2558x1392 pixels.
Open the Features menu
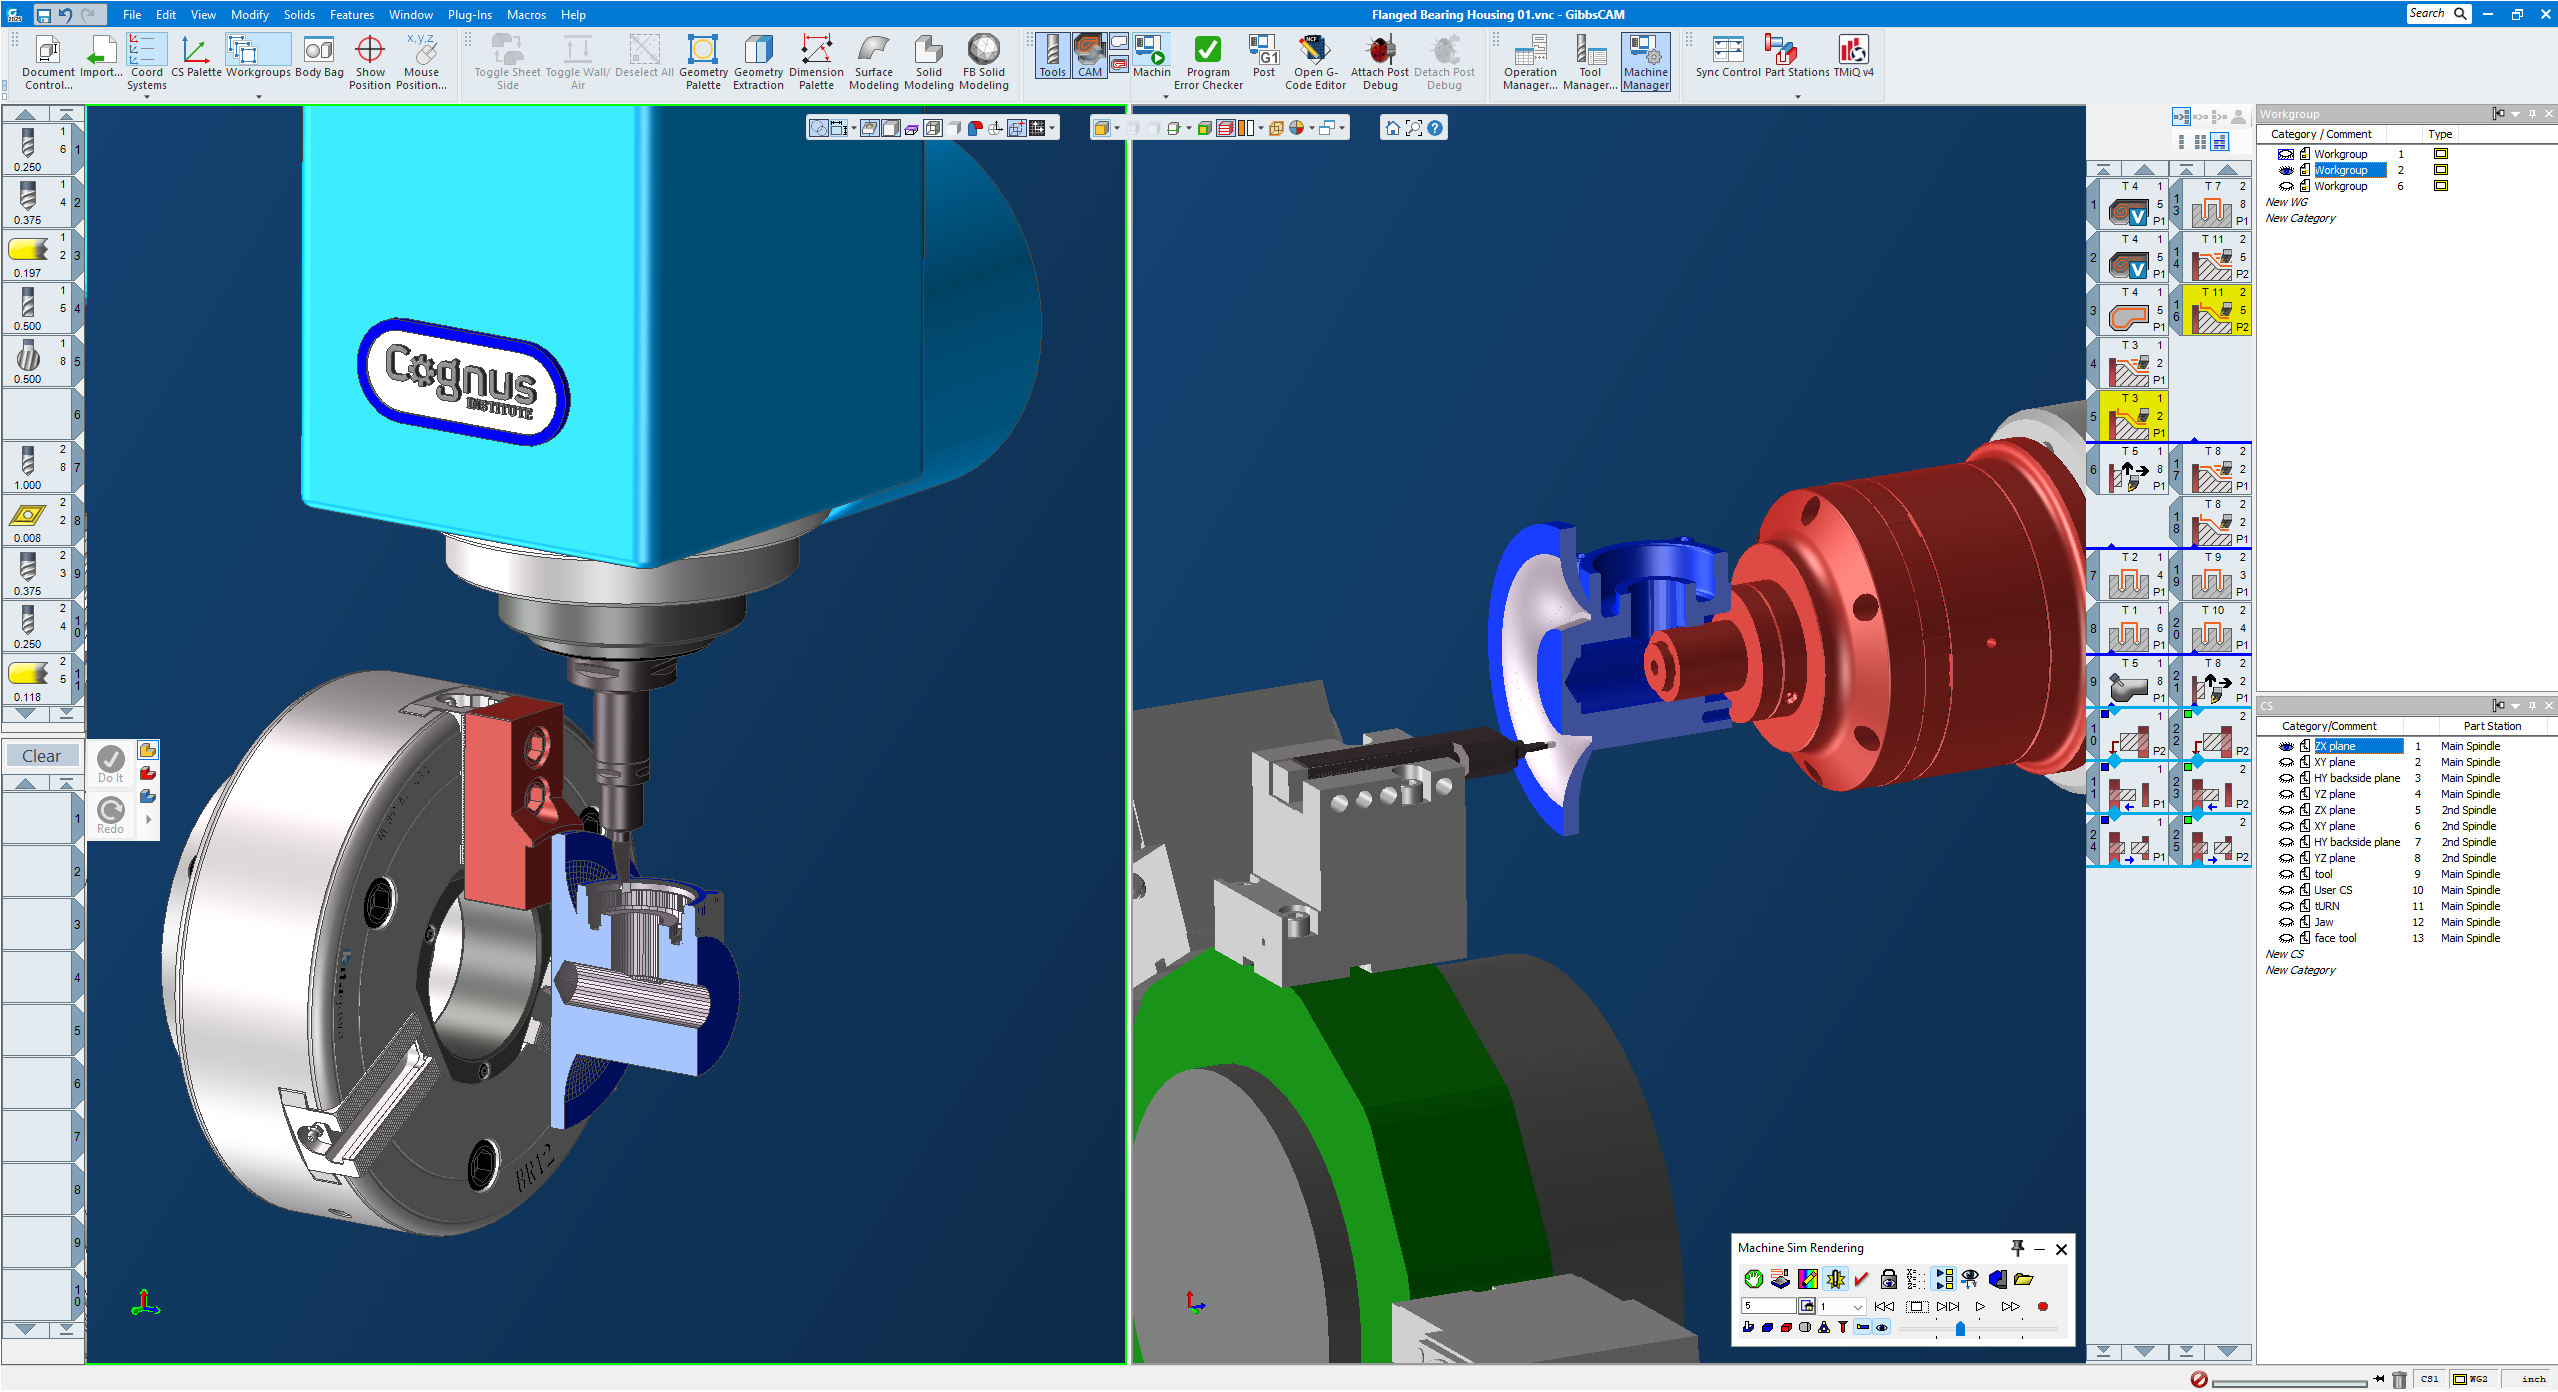point(352,14)
